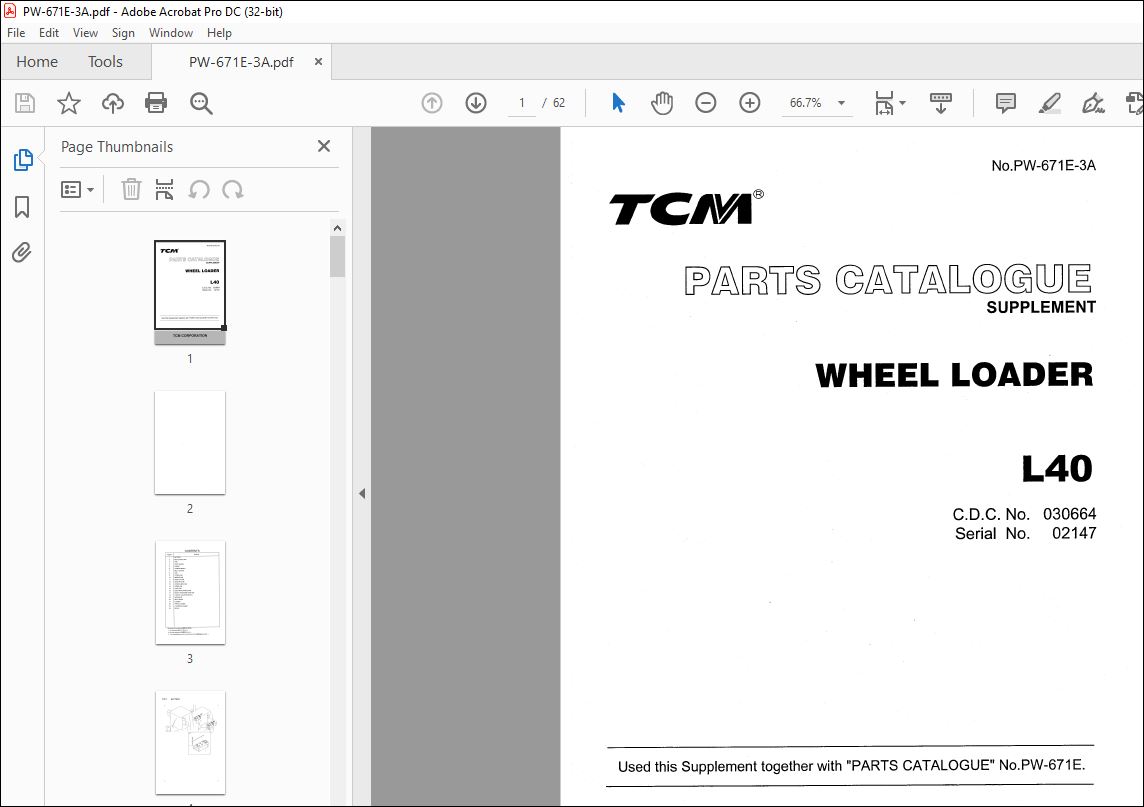Click the fit page width icon
1144x807 pixels.
[884, 103]
